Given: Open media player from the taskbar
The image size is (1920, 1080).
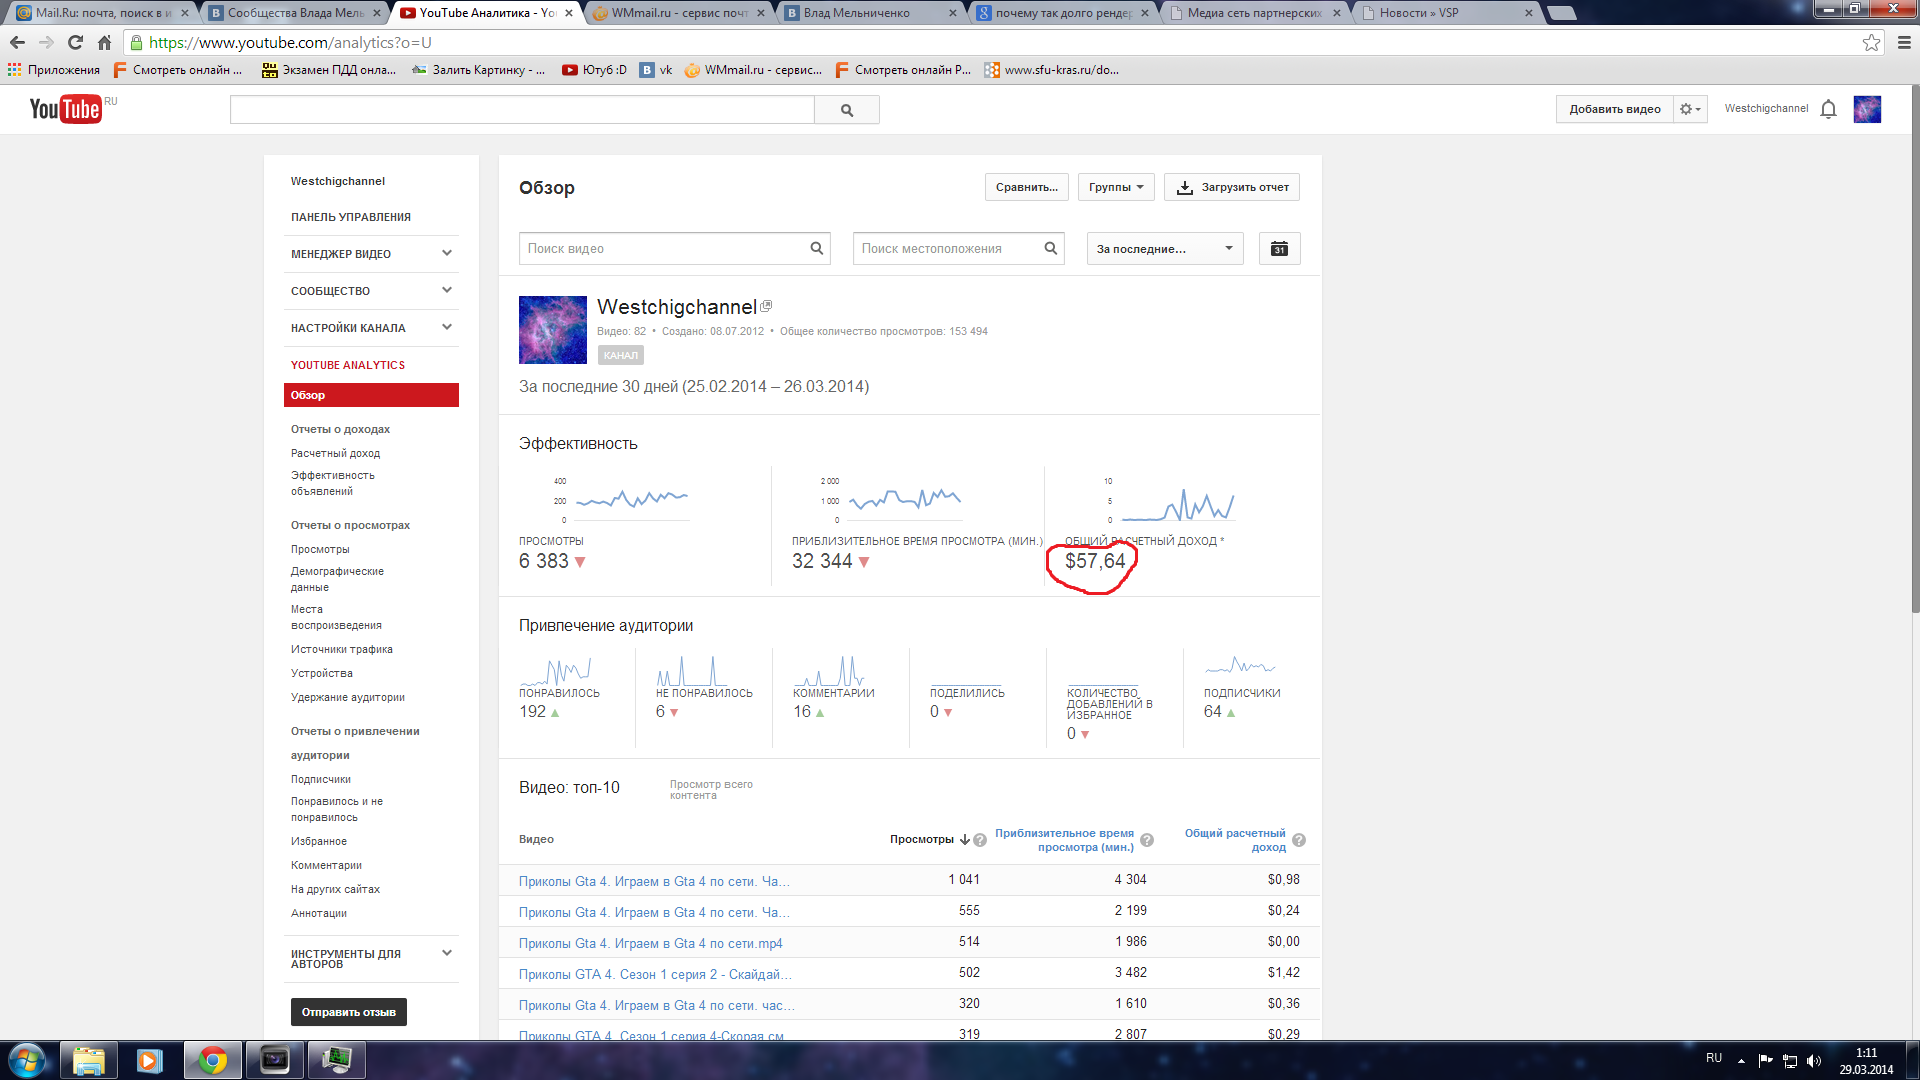Looking at the screenshot, I should pyautogui.click(x=150, y=1060).
